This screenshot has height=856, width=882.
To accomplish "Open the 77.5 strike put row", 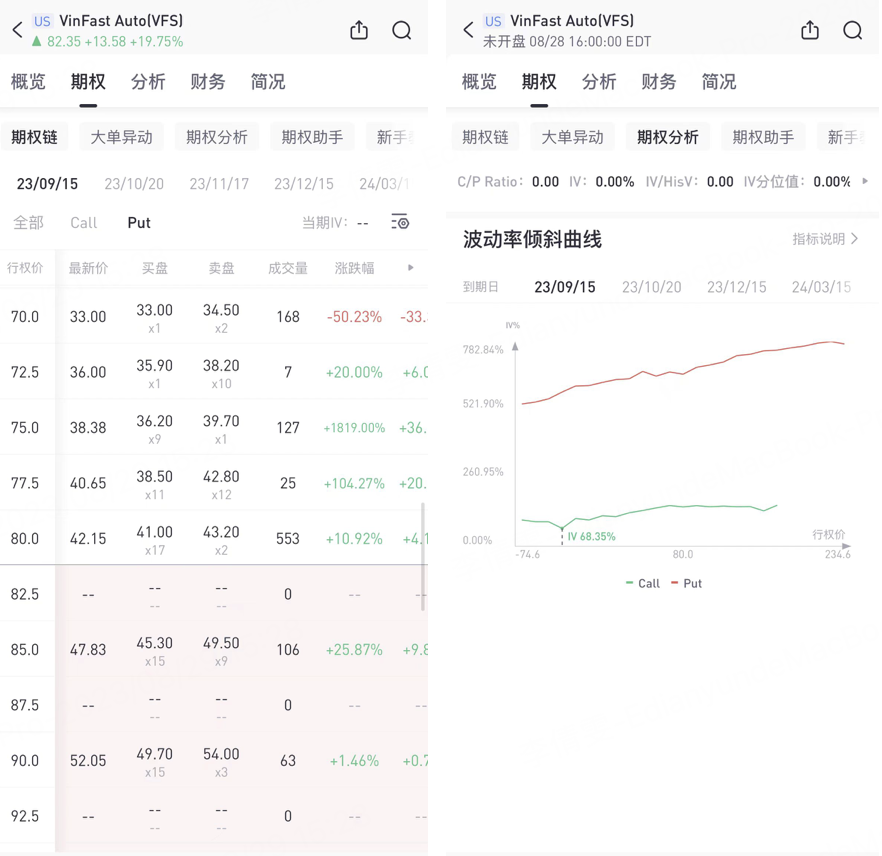I will (214, 483).
